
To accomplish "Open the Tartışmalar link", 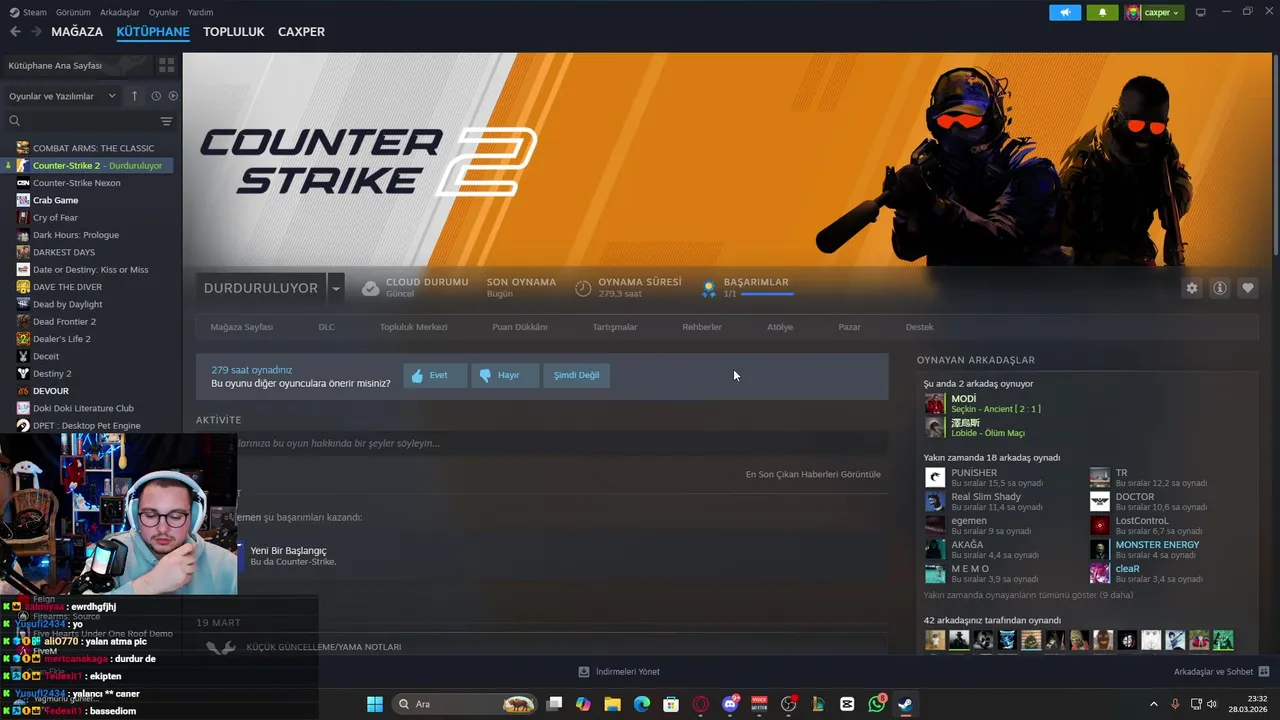I will pos(615,327).
